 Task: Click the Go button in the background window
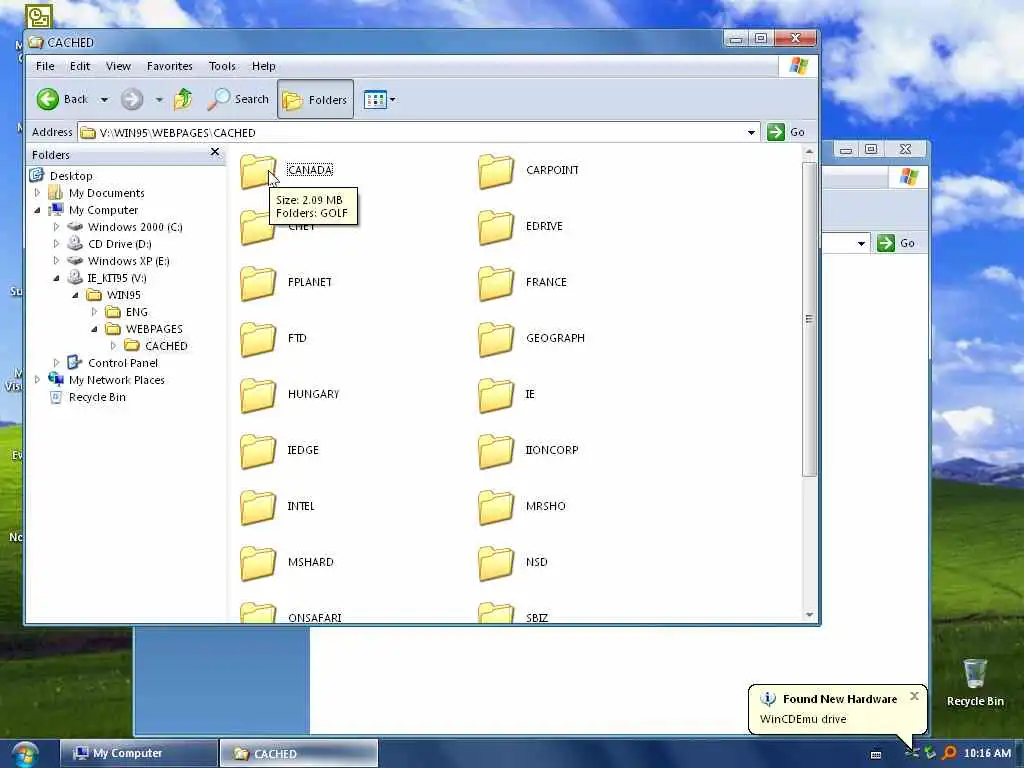(897, 243)
